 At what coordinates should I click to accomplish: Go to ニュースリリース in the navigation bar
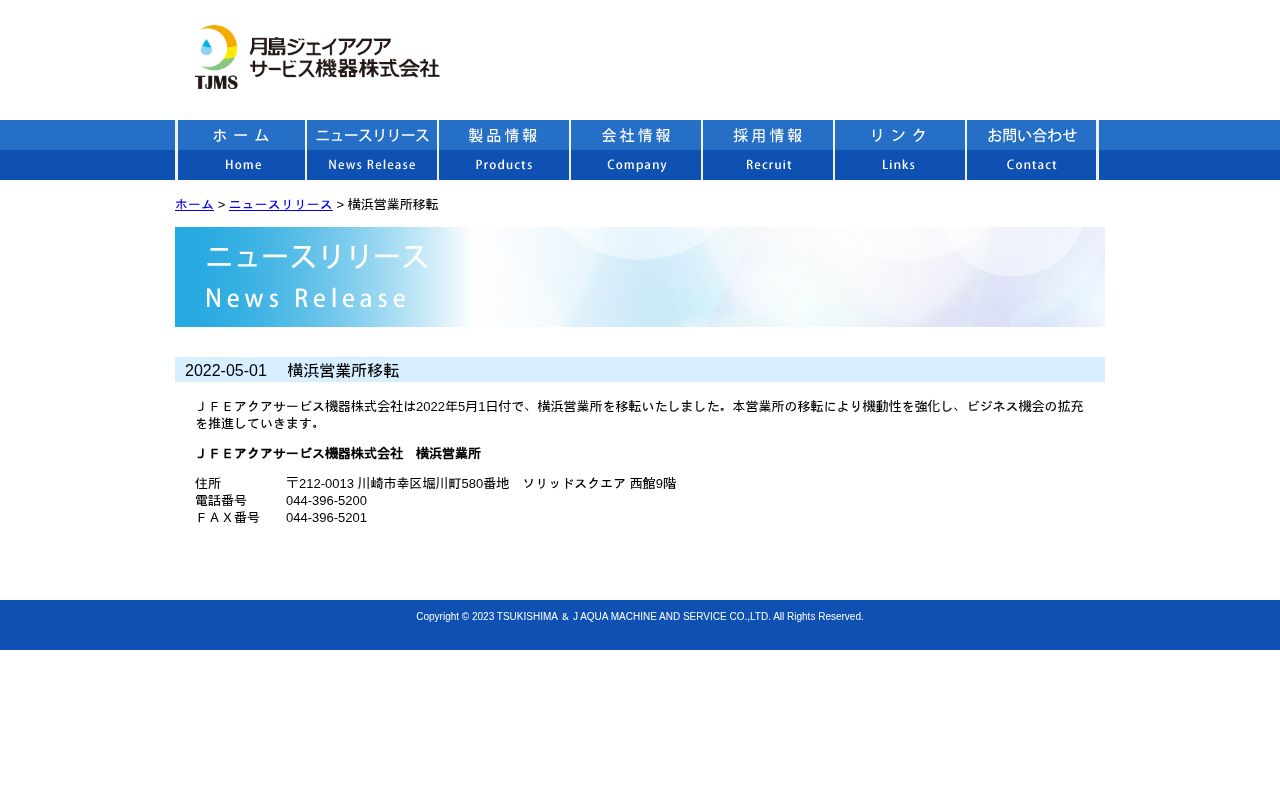(x=372, y=150)
